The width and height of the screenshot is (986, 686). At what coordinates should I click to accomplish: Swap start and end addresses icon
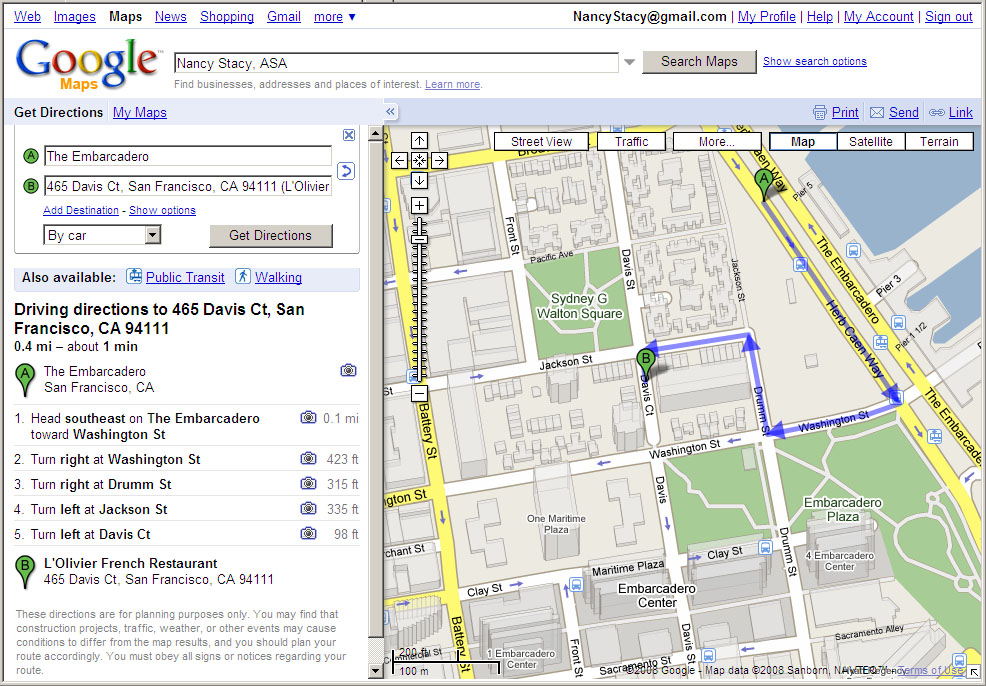(346, 171)
